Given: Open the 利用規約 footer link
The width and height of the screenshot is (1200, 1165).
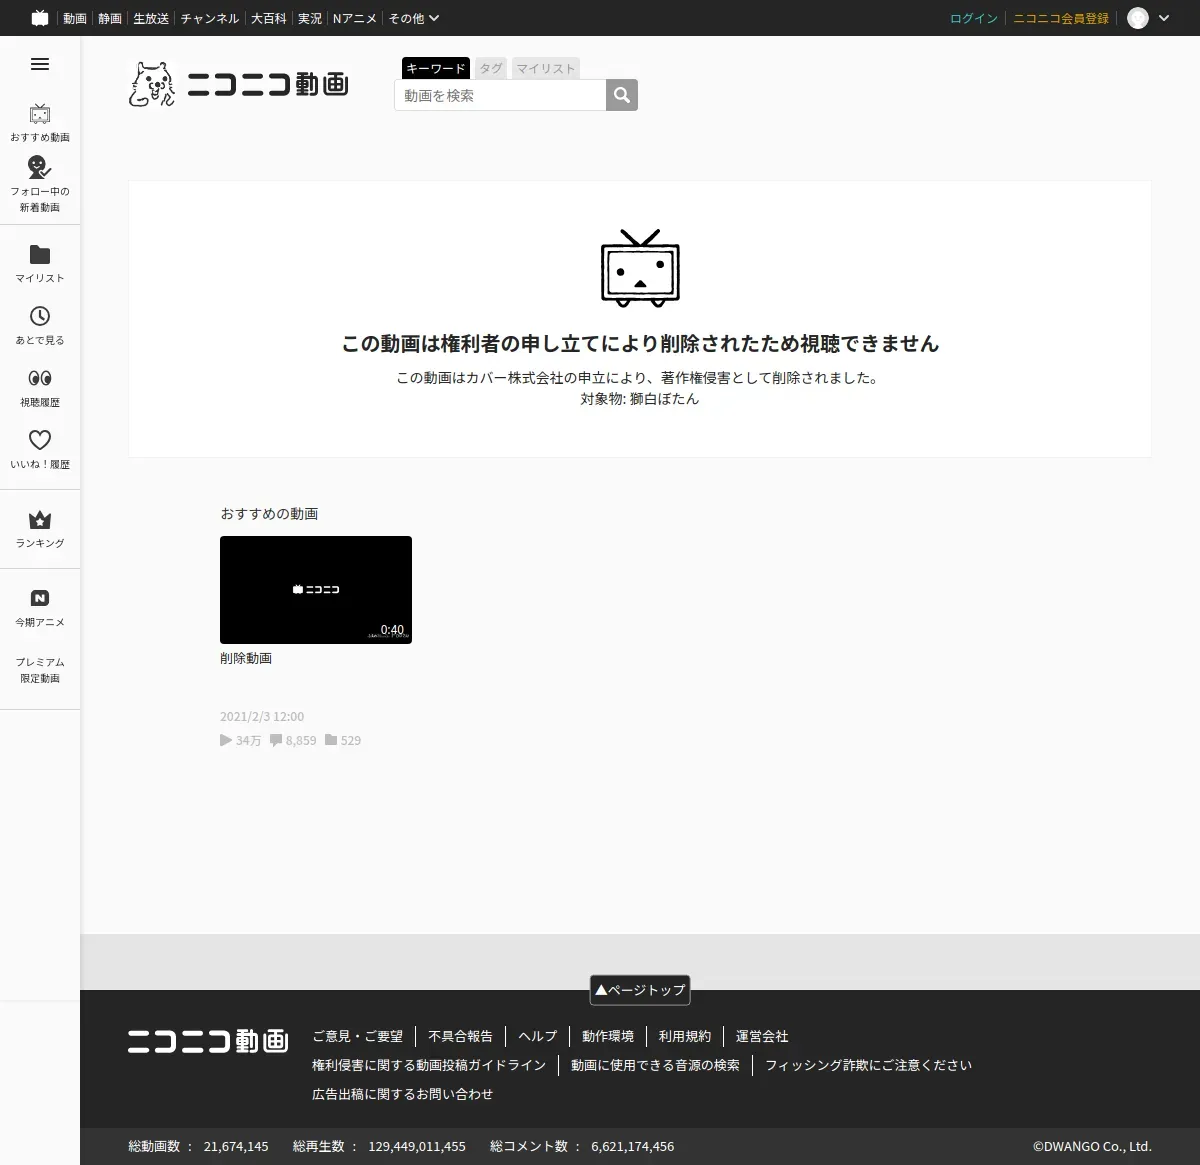Looking at the screenshot, I should [x=685, y=1036].
